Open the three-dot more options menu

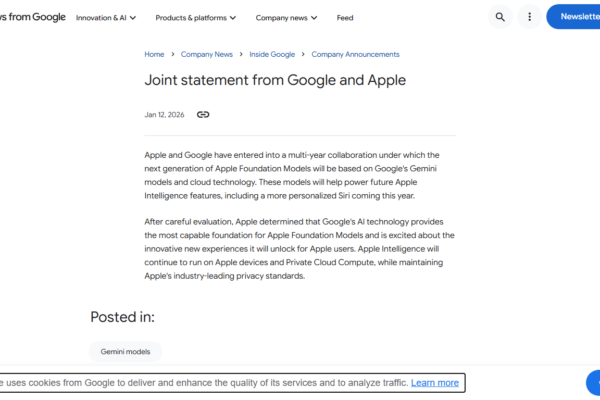pos(529,17)
